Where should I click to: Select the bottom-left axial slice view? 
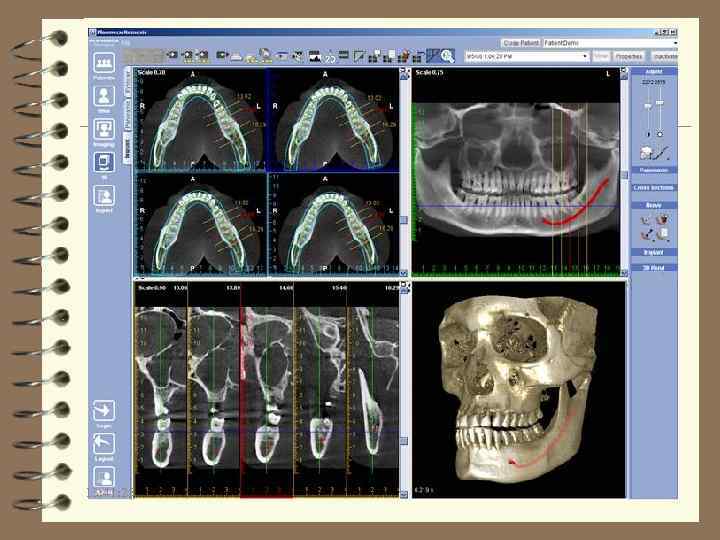[x=200, y=225]
